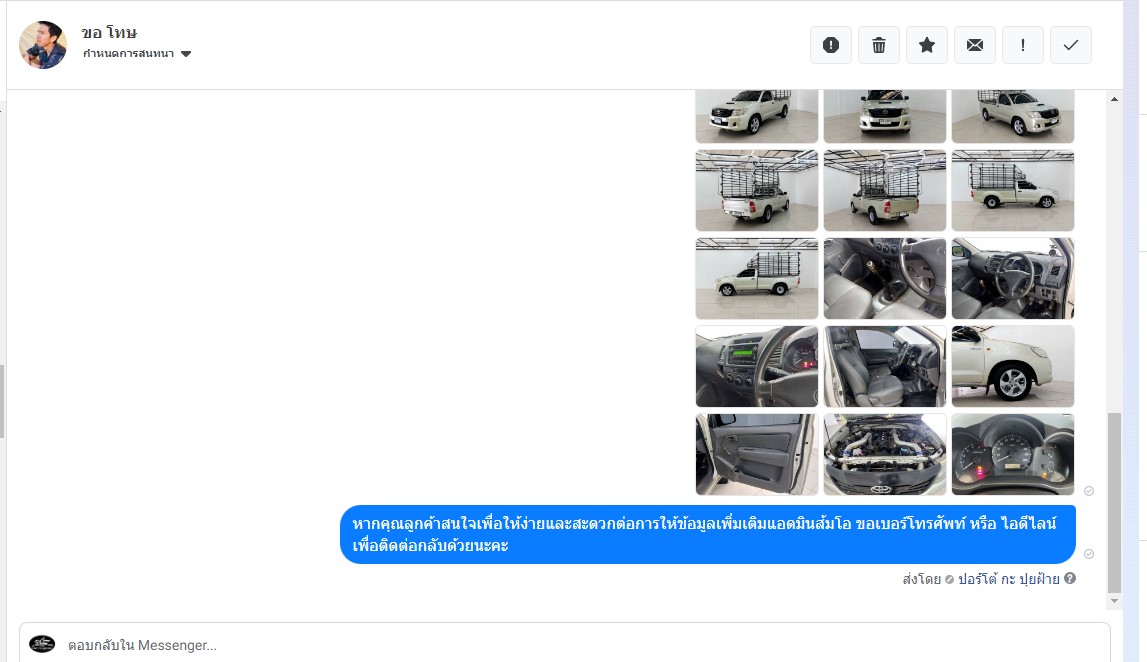
Task: Open the wheel close-up photo thumbnail
Action: click(1012, 366)
